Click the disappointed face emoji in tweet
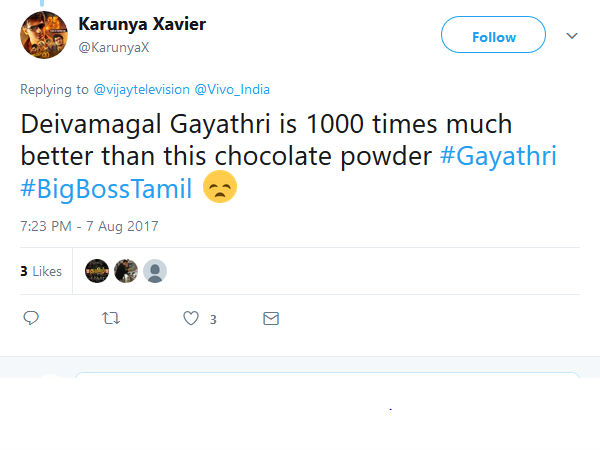The image size is (600, 450). click(x=219, y=187)
